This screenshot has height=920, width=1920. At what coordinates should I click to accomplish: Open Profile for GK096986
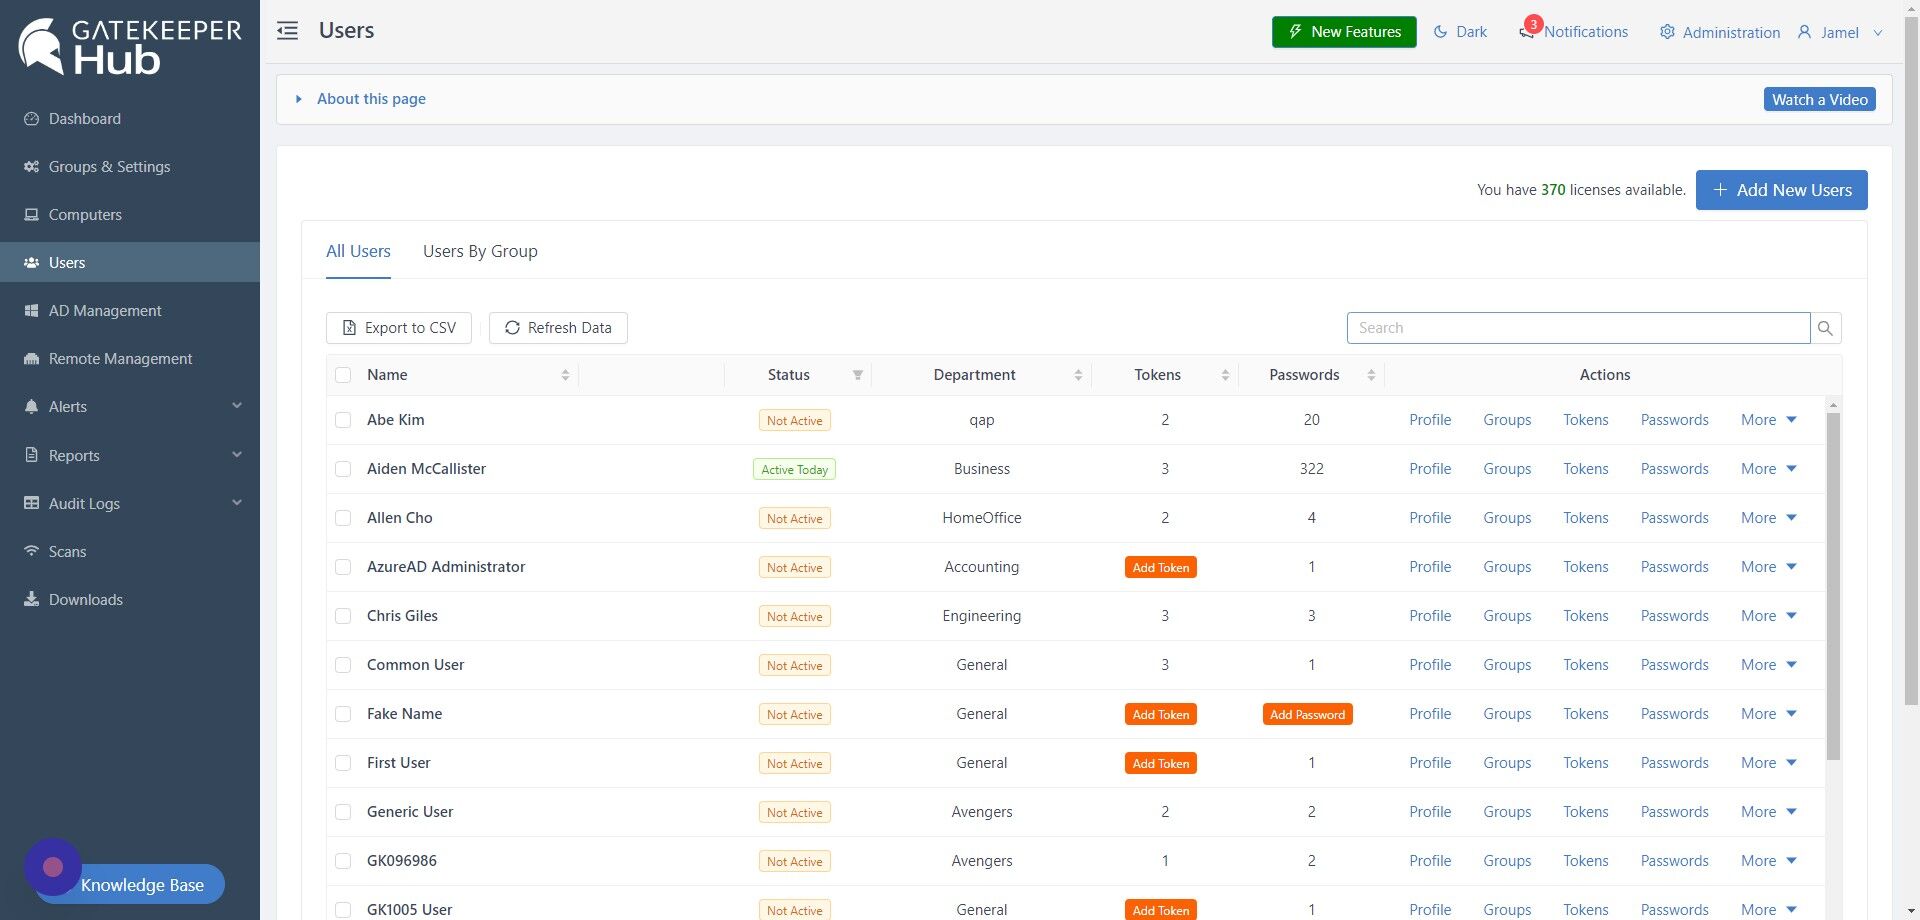pos(1430,861)
